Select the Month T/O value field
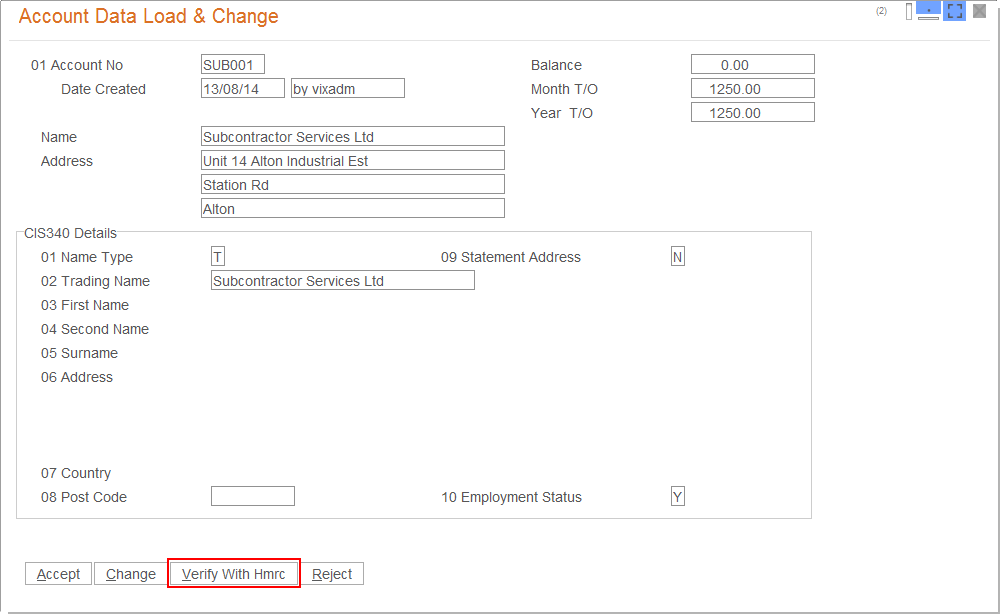The height and width of the screenshot is (614, 1000). point(752,89)
